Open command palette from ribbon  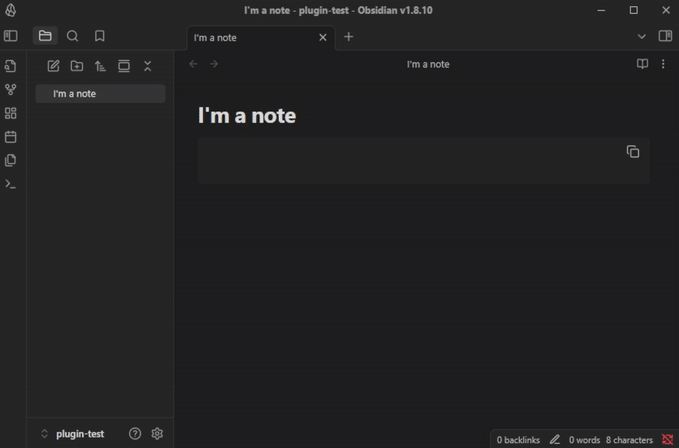(10, 184)
